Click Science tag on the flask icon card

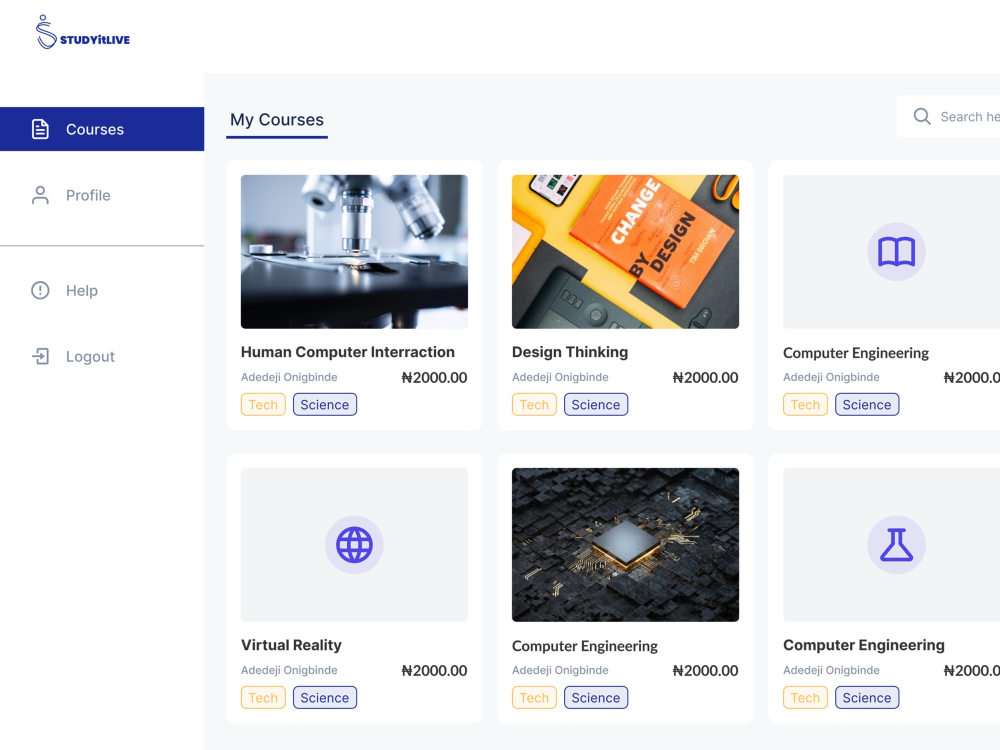coord(867,697)
